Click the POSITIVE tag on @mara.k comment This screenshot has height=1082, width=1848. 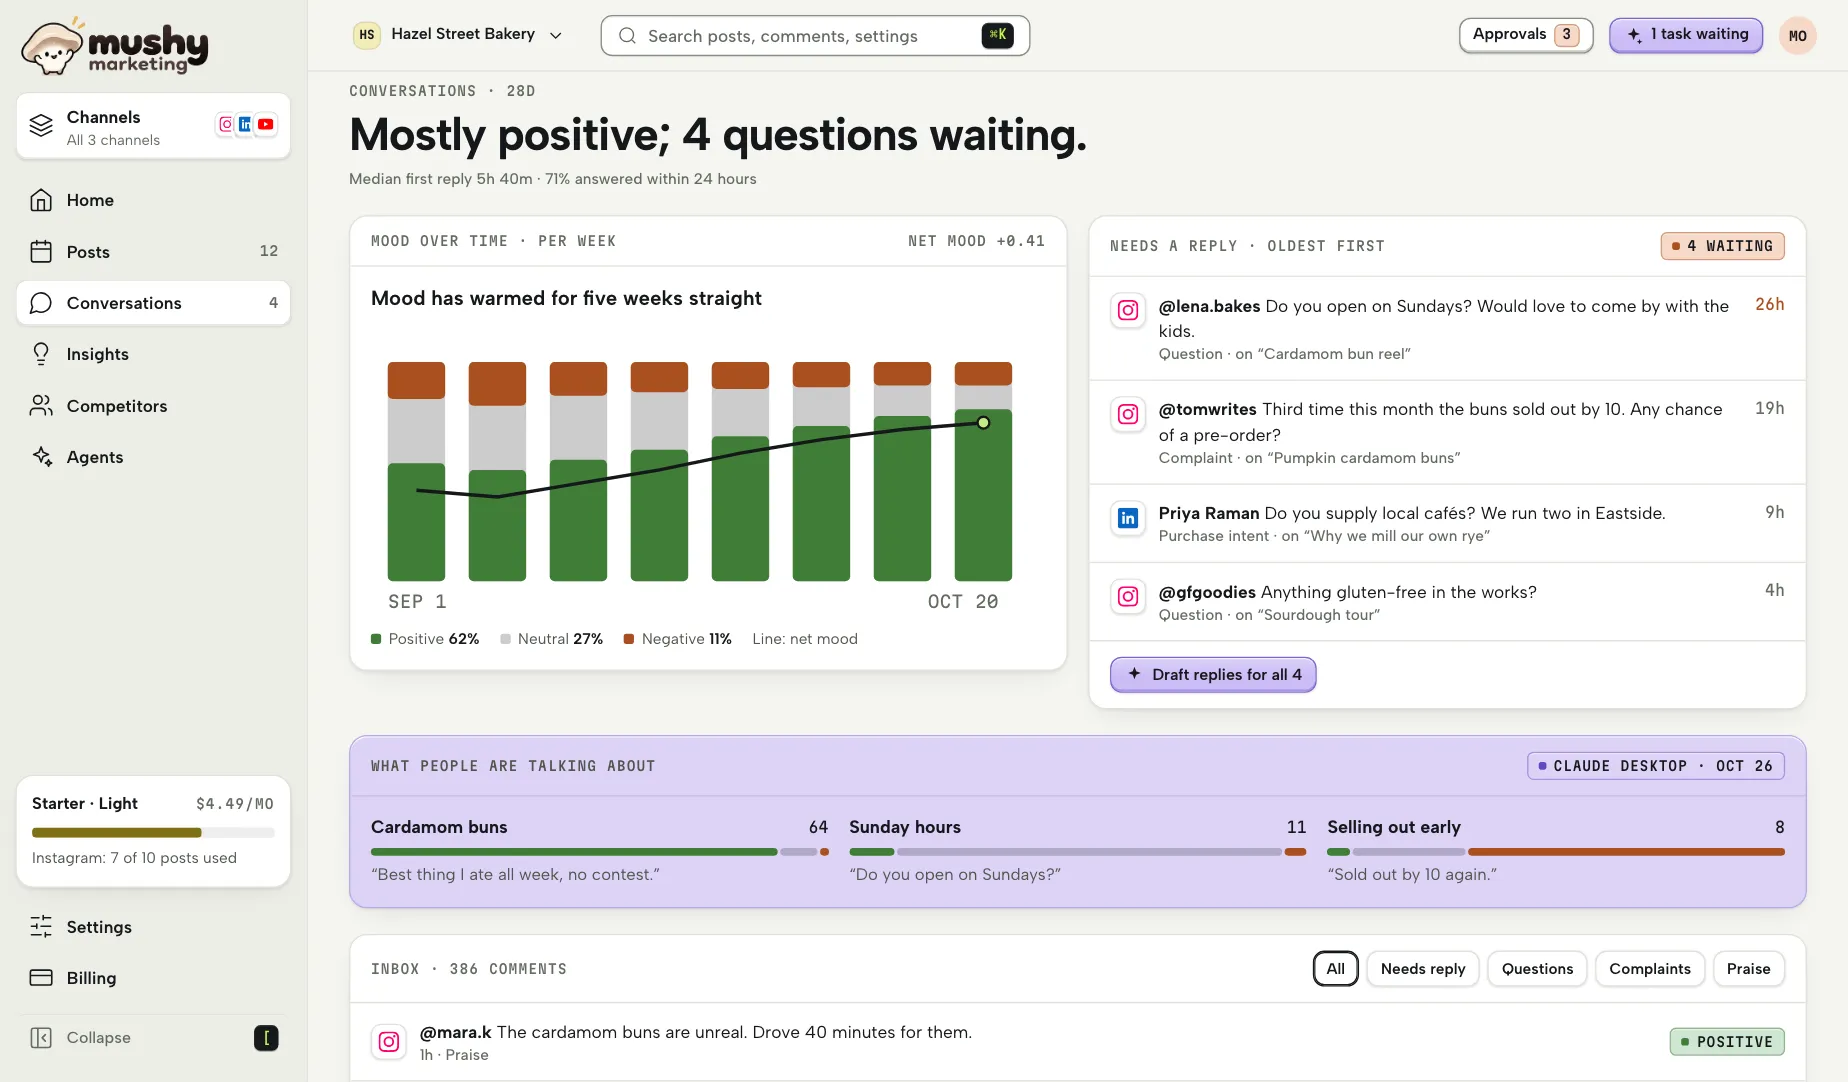(x=1726, y=1042)
